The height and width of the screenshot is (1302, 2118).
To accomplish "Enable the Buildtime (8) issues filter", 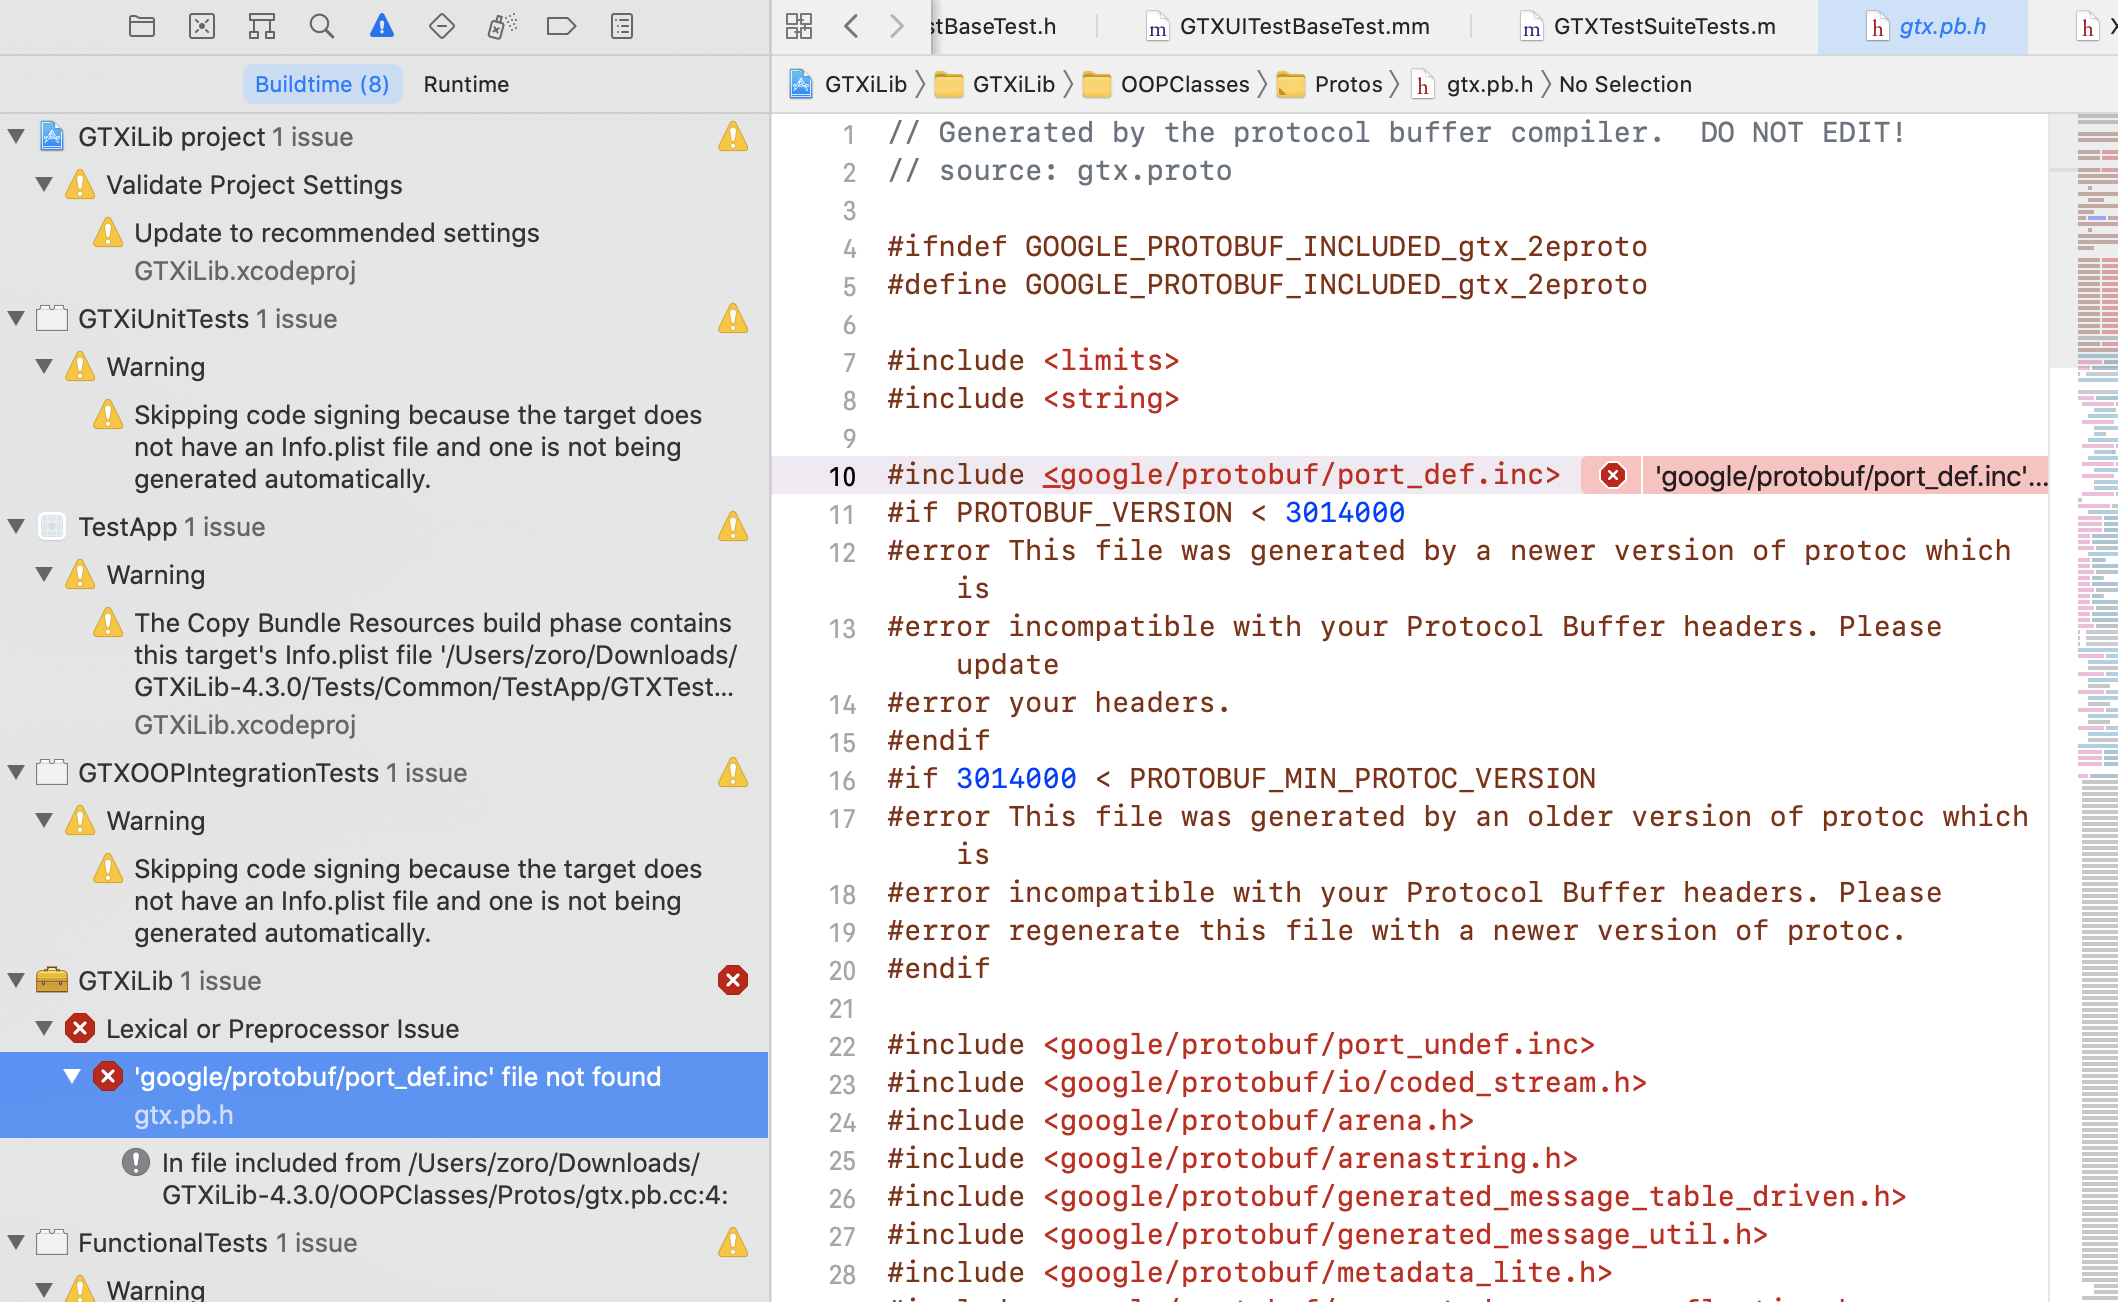I will (x=322, y=84).
